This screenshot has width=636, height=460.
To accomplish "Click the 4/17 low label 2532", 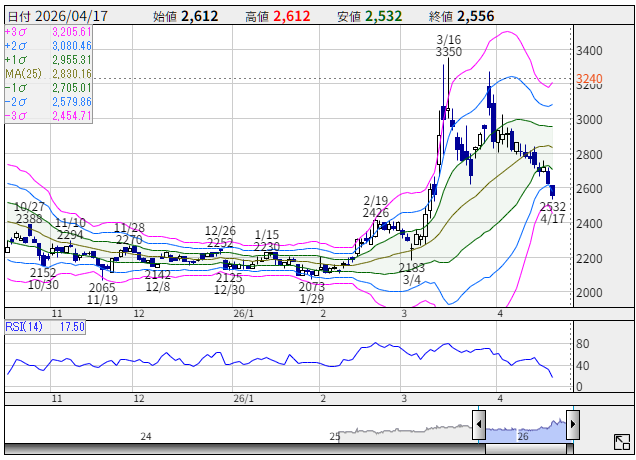I will 553,207.
